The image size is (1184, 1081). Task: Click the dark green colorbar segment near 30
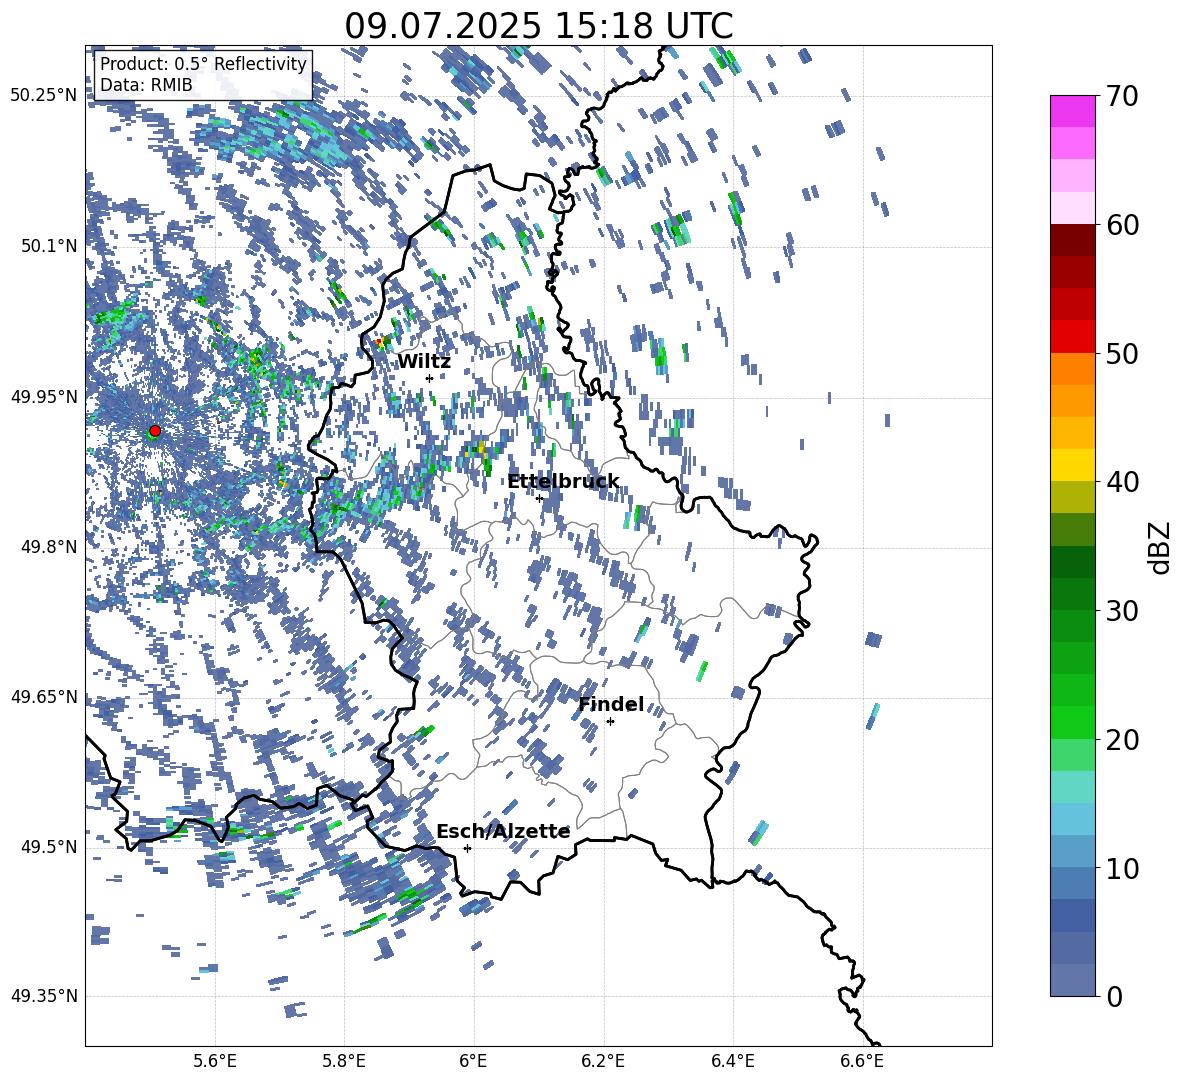(1072, 594)
